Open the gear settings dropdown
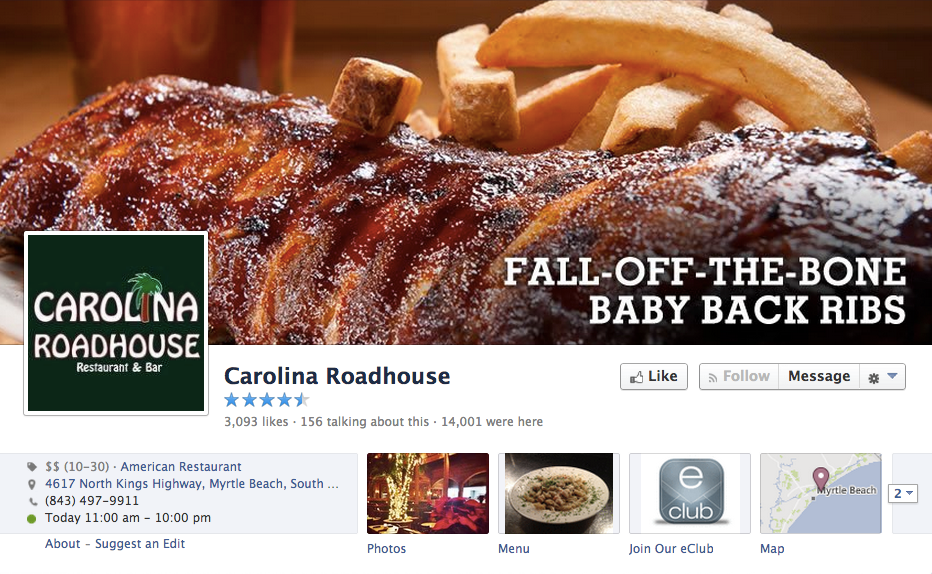Screen dimensions: 932x574 click(883, 377)
